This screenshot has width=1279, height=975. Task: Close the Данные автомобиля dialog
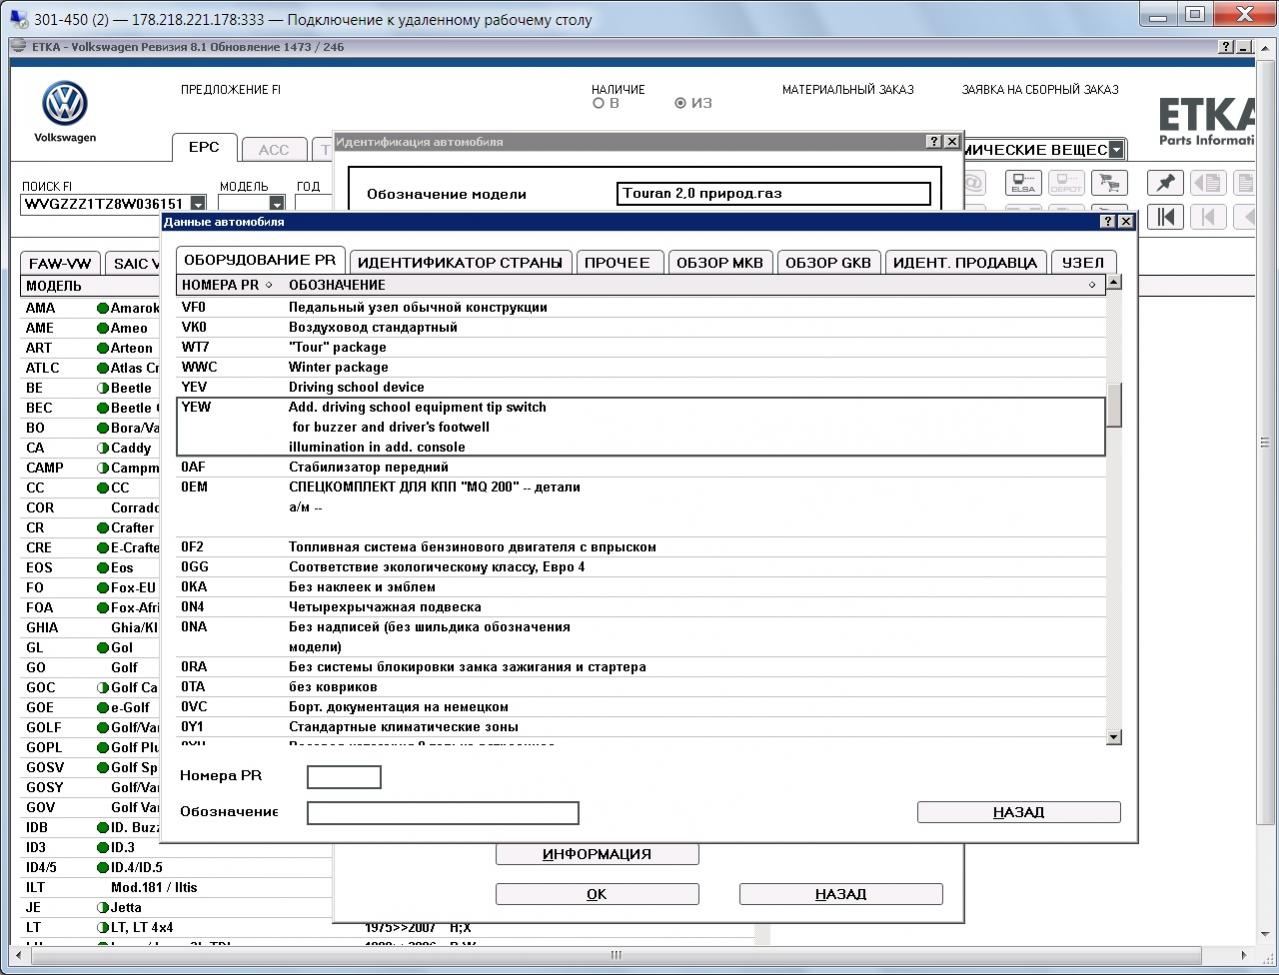[x=1125, y=221]
